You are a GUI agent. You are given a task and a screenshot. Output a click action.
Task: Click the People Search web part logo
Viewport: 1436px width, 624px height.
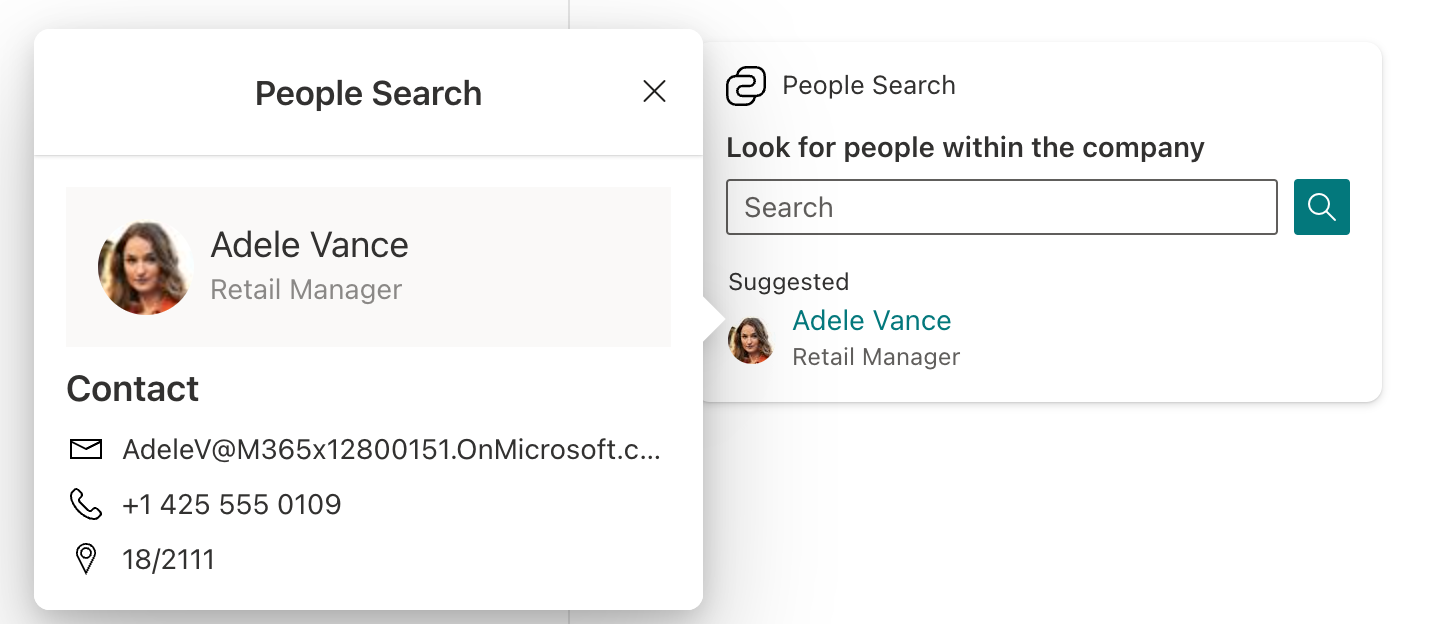coord(746,86)
